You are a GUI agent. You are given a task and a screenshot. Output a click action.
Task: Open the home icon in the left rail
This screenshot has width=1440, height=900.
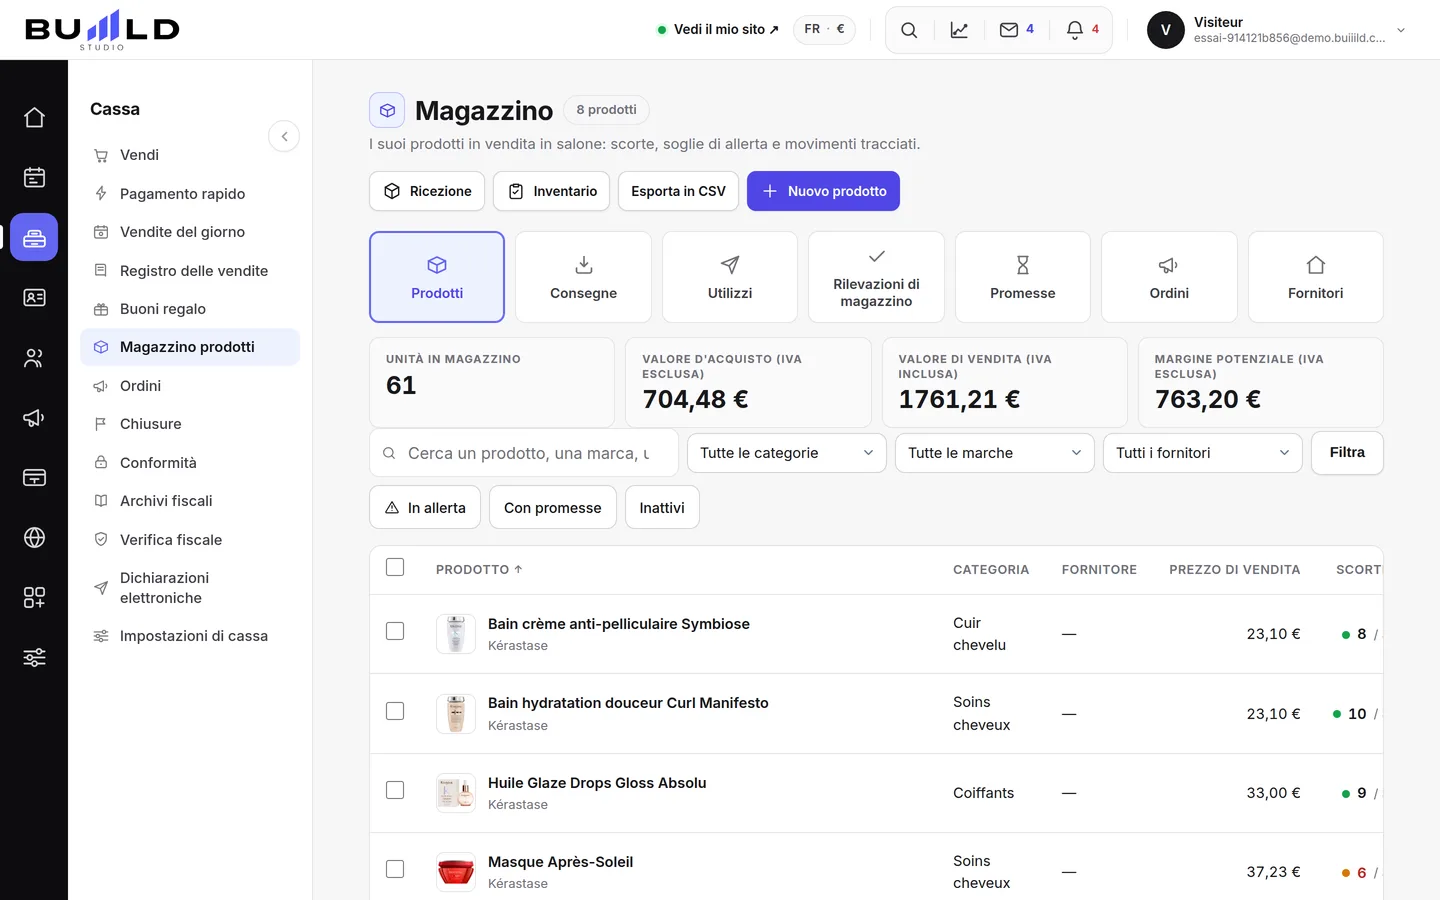tap(34, 118)
